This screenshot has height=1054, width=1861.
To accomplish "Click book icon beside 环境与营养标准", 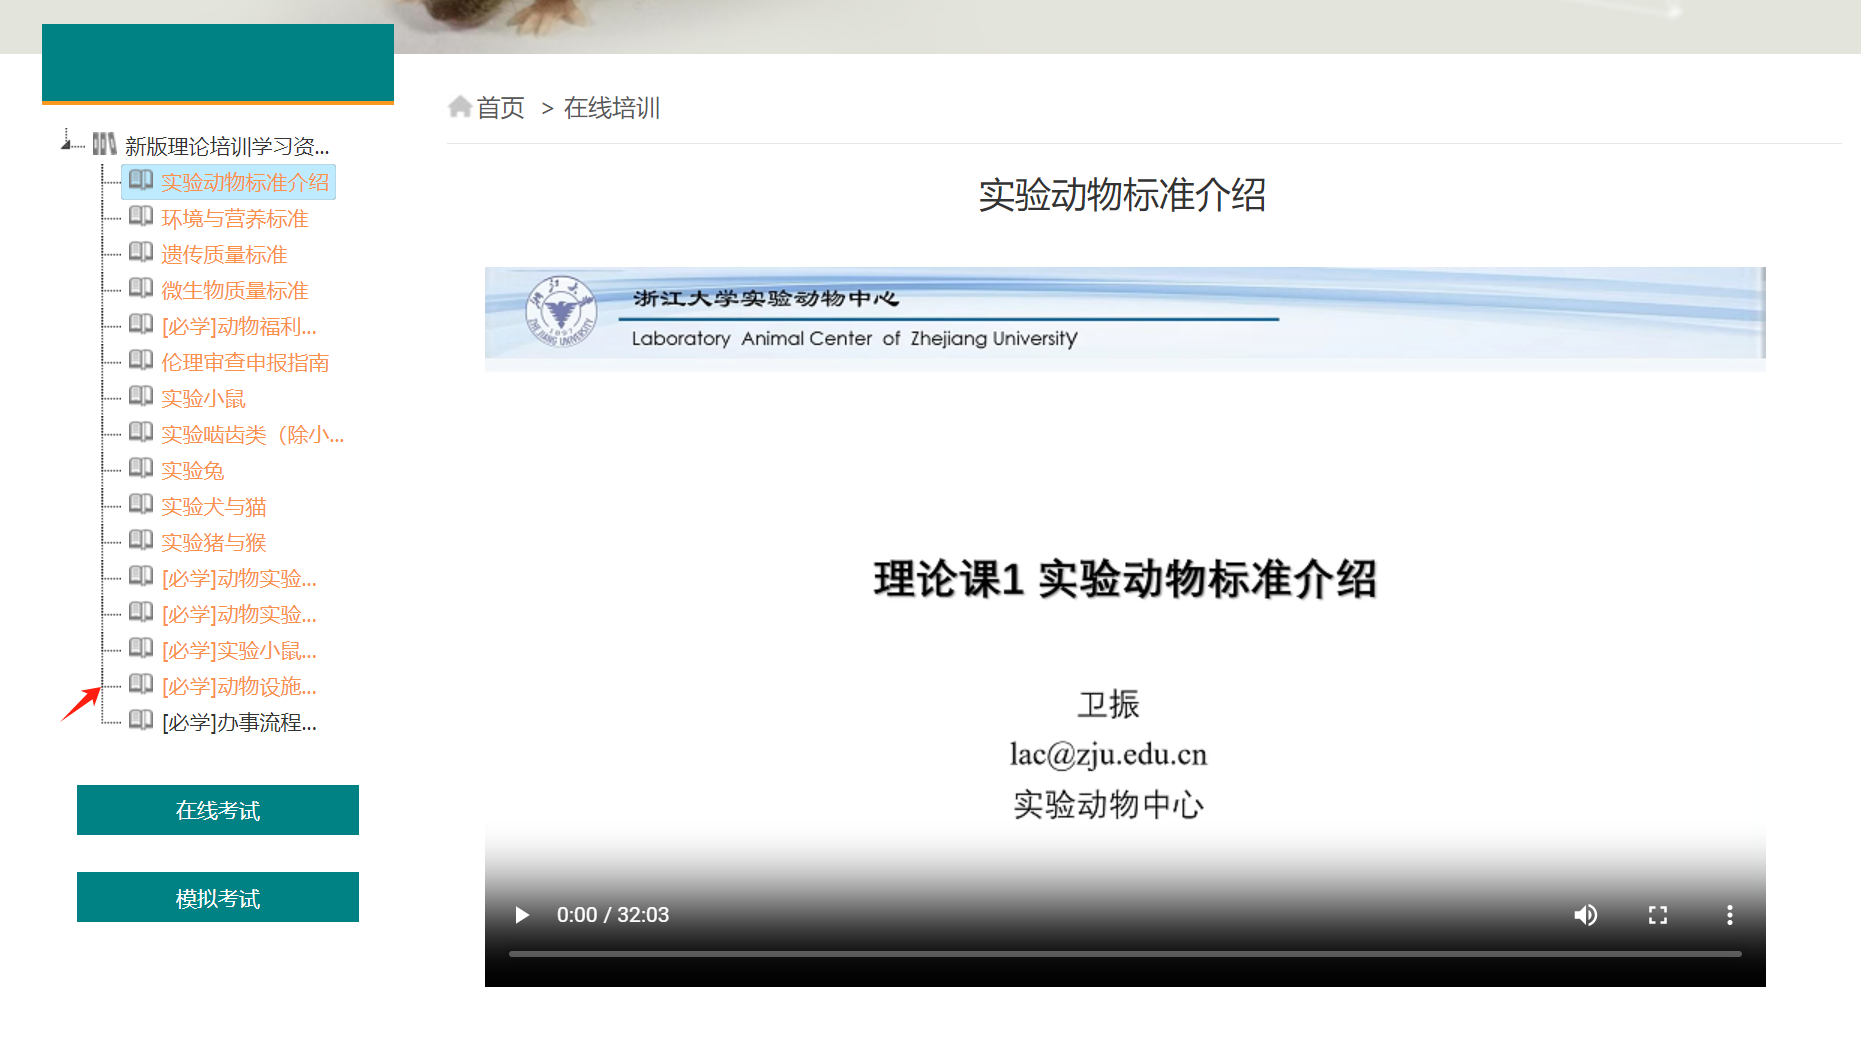I will click(x=141, y=217).
